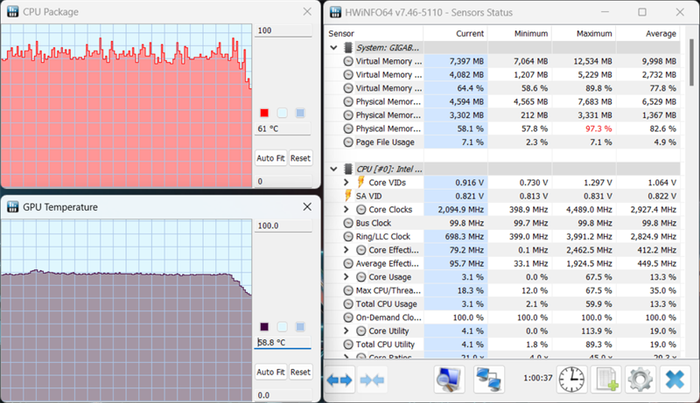Click the log file document-plus icon
The height and width of the screenshot is (403, 700).
tap(606, 380)
